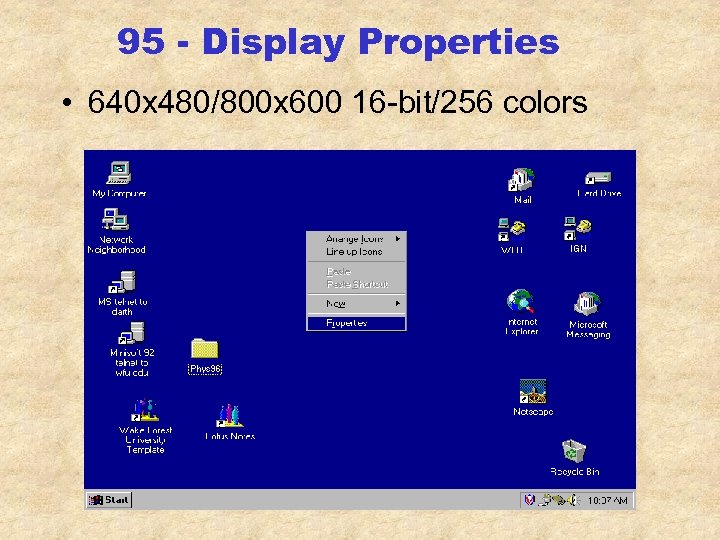Open Arrange Icons submenu in context menu
This screenshot has height=540, width=720.
356,239
